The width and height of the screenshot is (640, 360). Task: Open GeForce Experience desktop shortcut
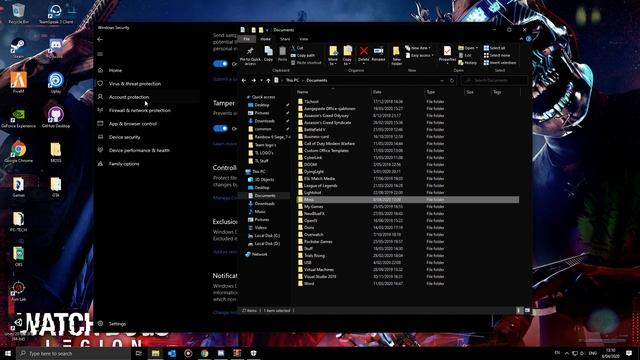pyautogui.click(x=18, y=118)
